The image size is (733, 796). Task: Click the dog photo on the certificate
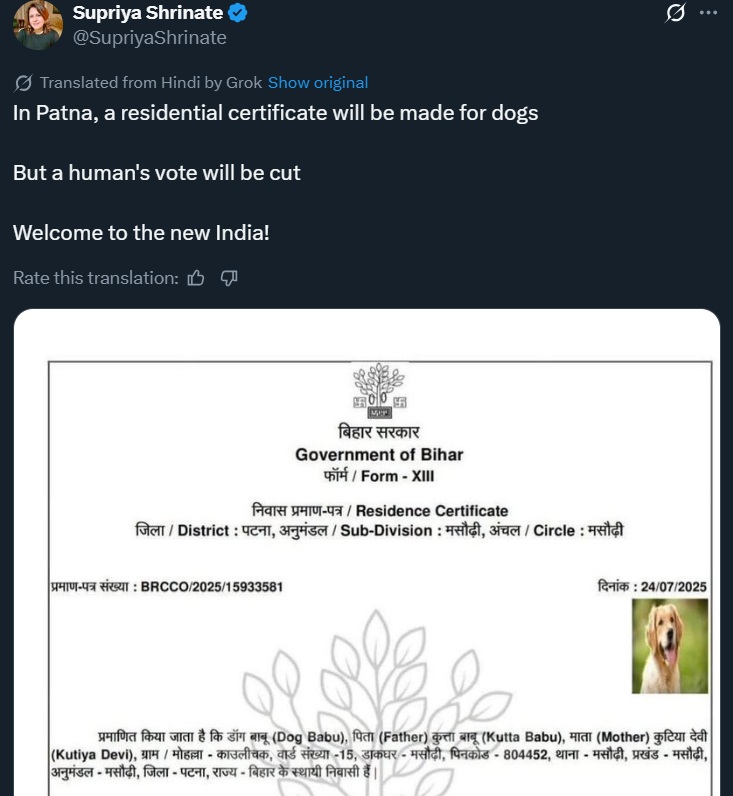click(669, 646)
